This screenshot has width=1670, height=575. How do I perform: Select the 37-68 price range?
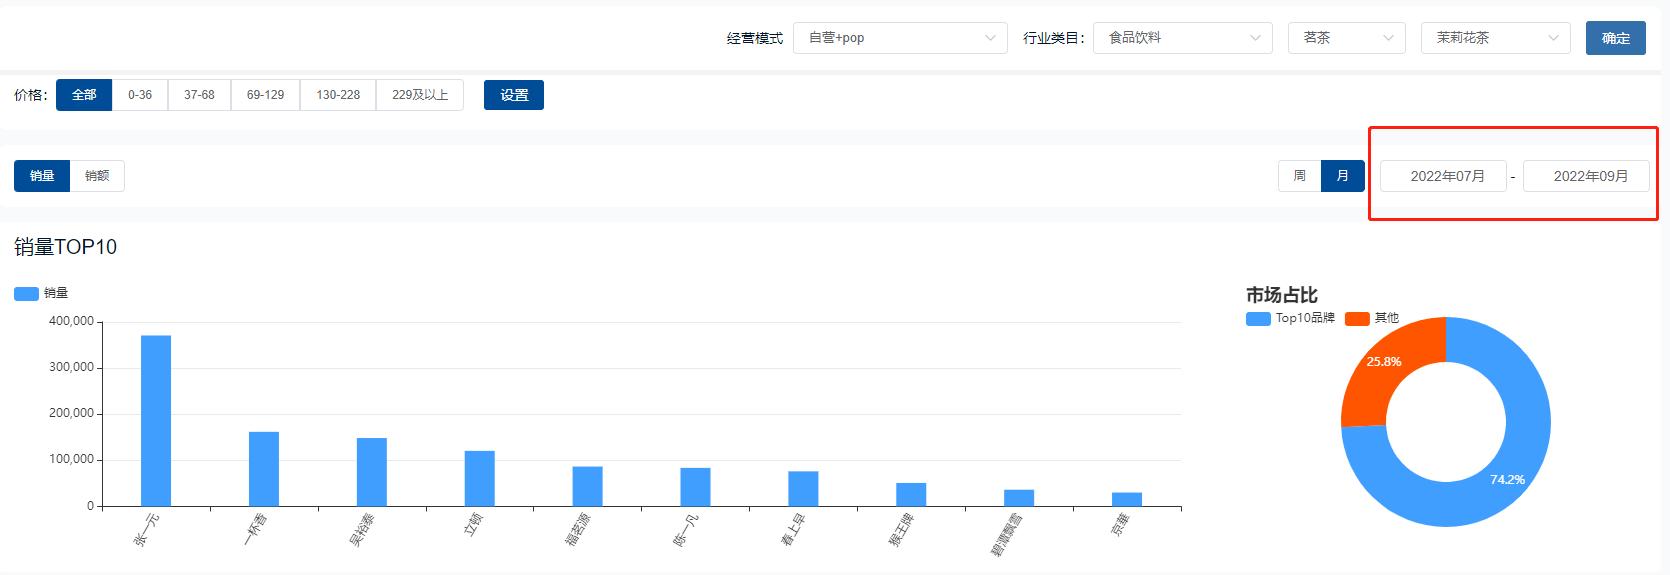(199, 95)
